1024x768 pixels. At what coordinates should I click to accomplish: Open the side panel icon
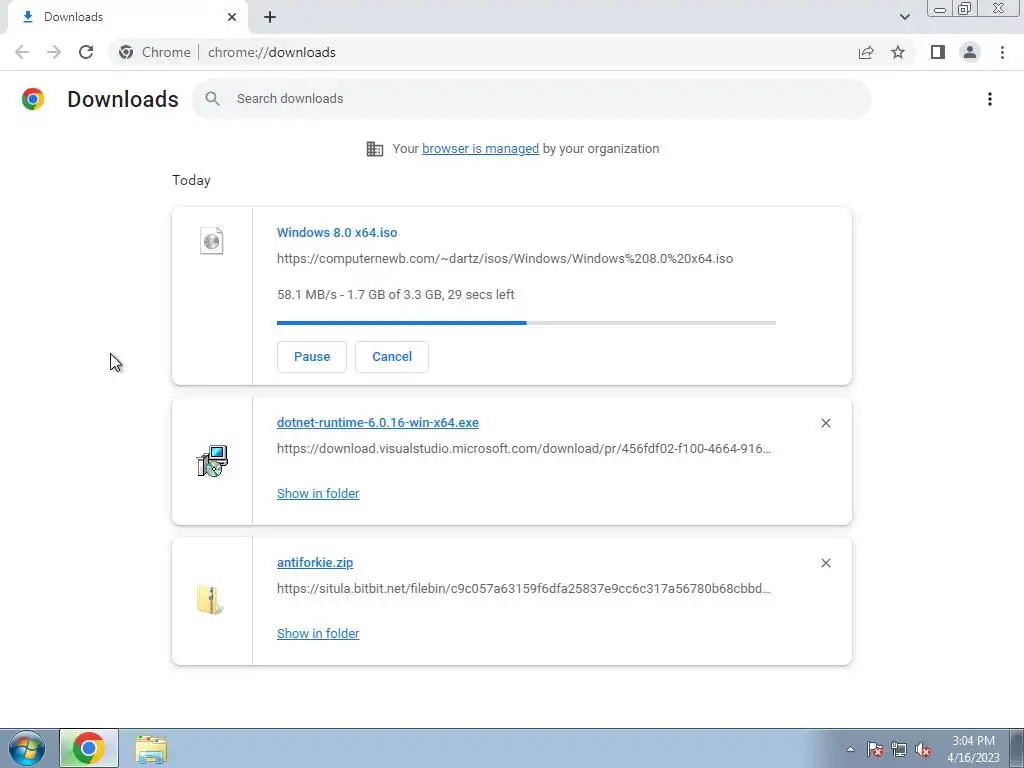tap(938, 52)
